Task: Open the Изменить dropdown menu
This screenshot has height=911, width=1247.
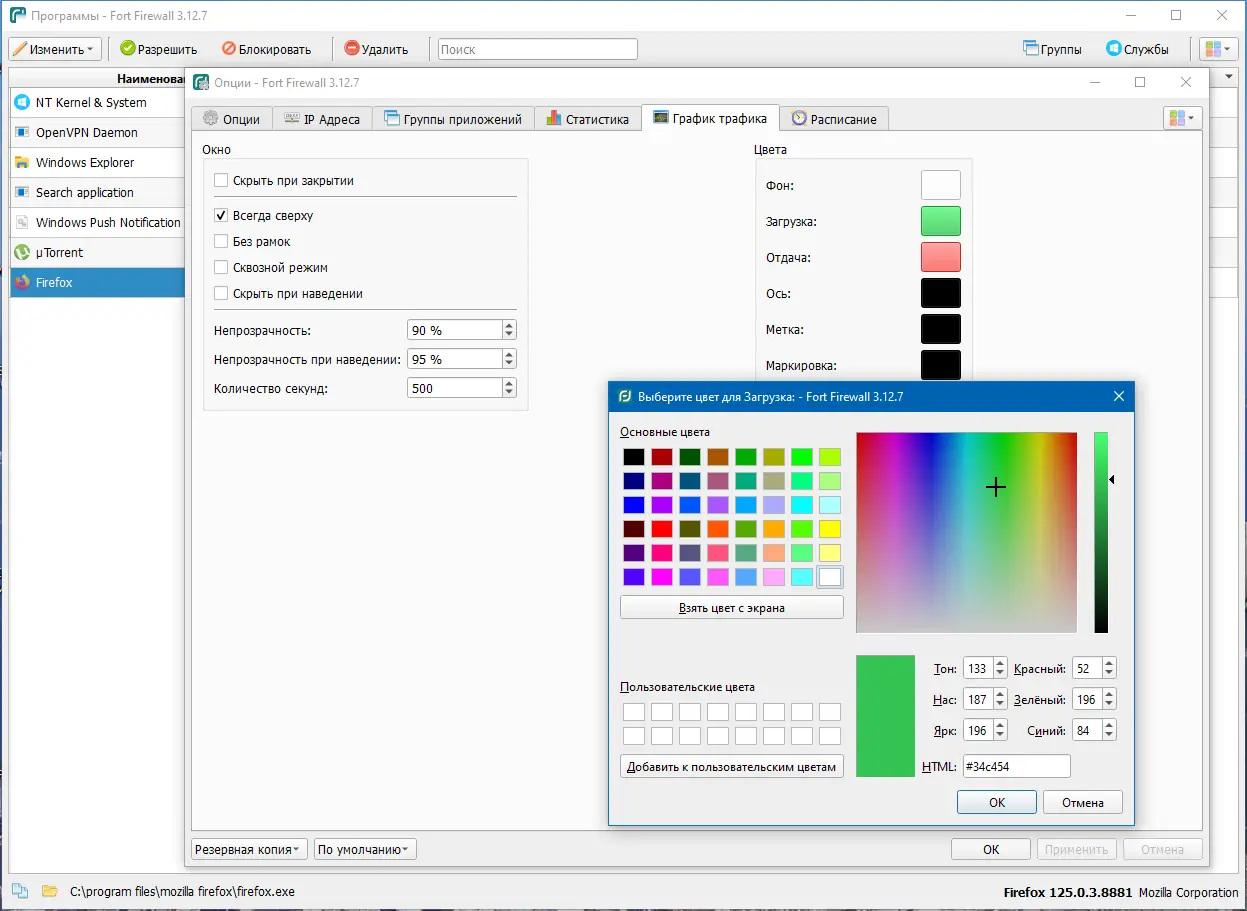Action: (x=55, y=49)
